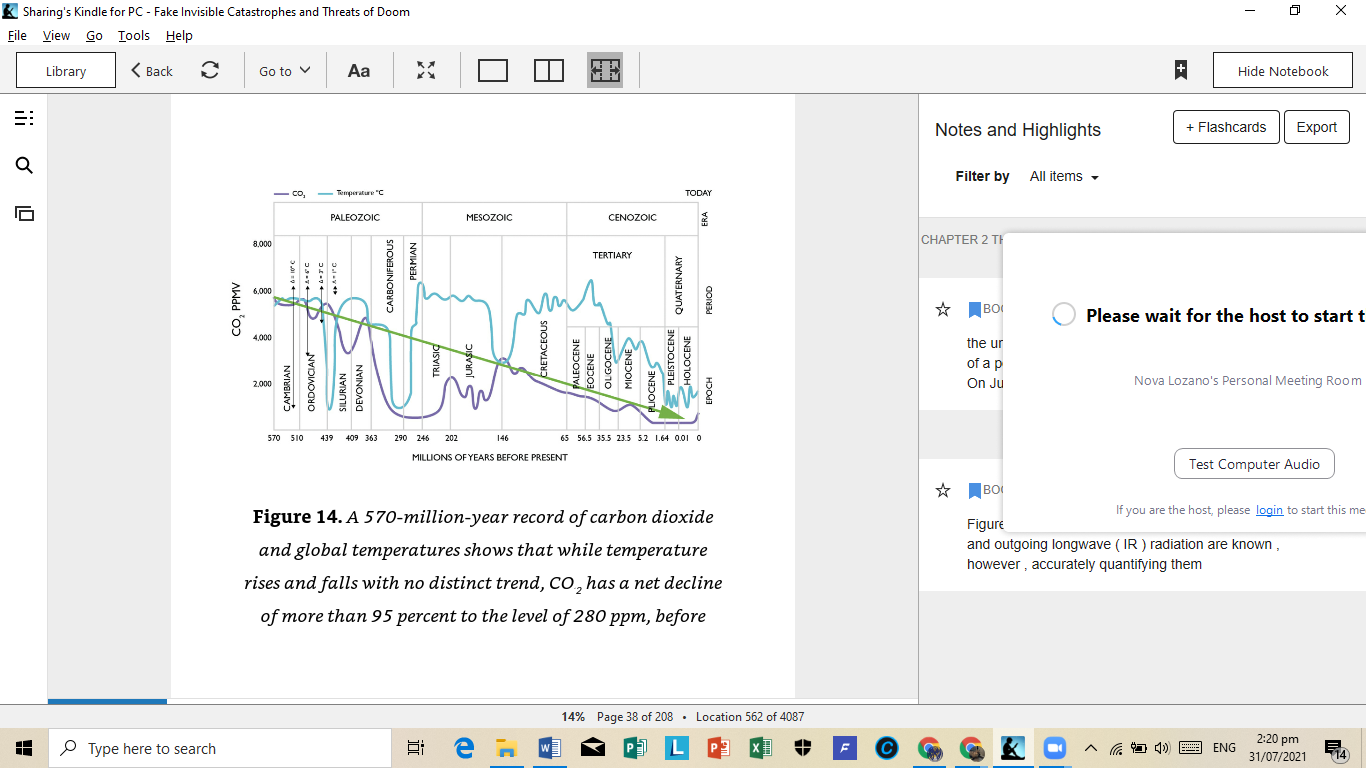Show hidden system tray icons
Image resolution: width=1366 pixels, height=768 pixels.
point(1090,748)
